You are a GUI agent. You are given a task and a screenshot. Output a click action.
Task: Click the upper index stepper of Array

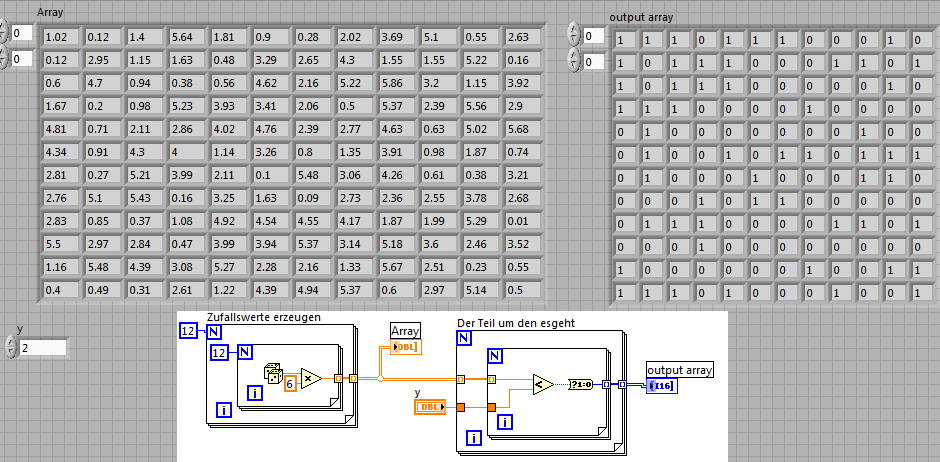4,32
